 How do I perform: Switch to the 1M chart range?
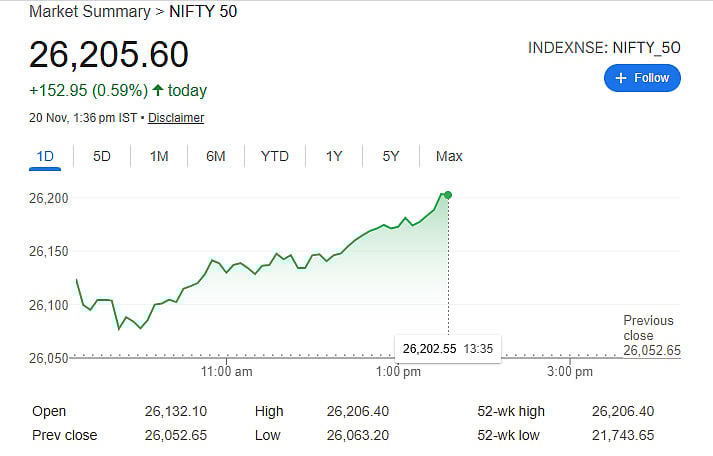point(159,156)
